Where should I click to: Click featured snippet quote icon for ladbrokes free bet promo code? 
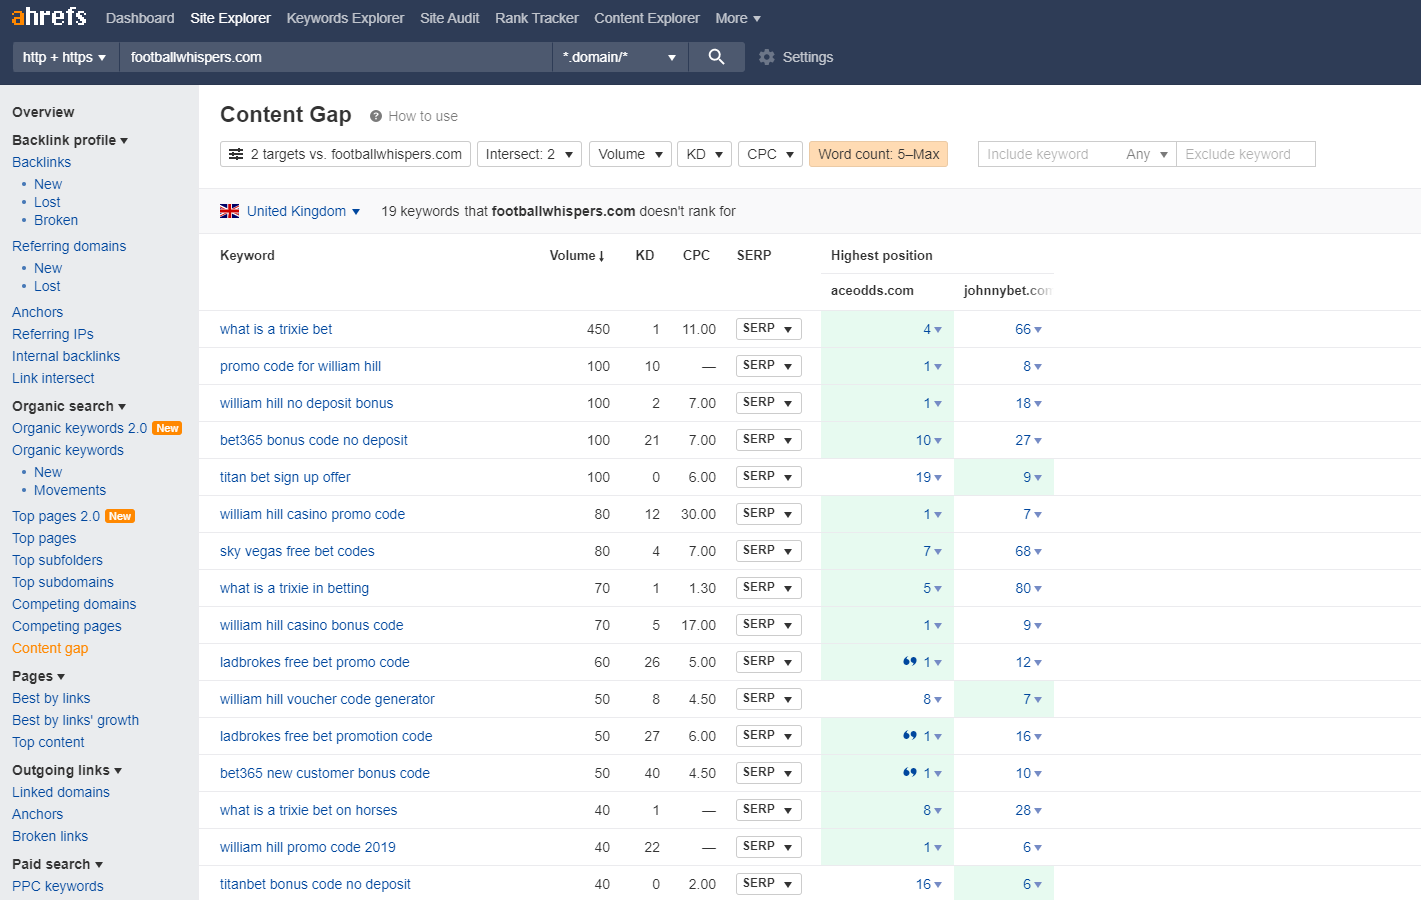(910, 661)
